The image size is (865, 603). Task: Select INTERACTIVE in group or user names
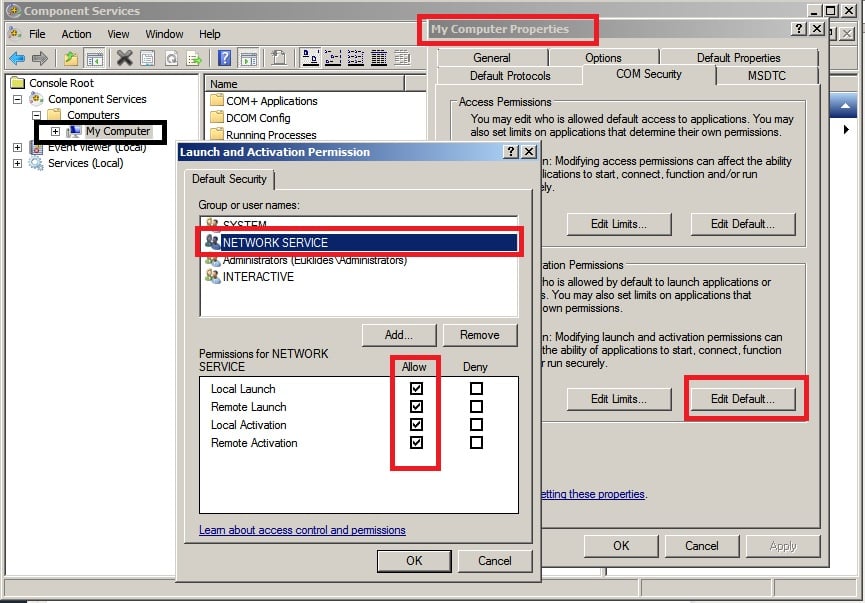359,277
